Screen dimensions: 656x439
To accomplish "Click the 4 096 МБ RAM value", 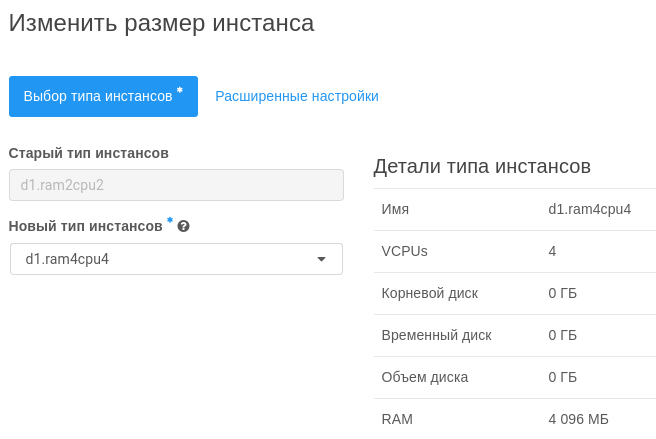I will pos(578,419).
